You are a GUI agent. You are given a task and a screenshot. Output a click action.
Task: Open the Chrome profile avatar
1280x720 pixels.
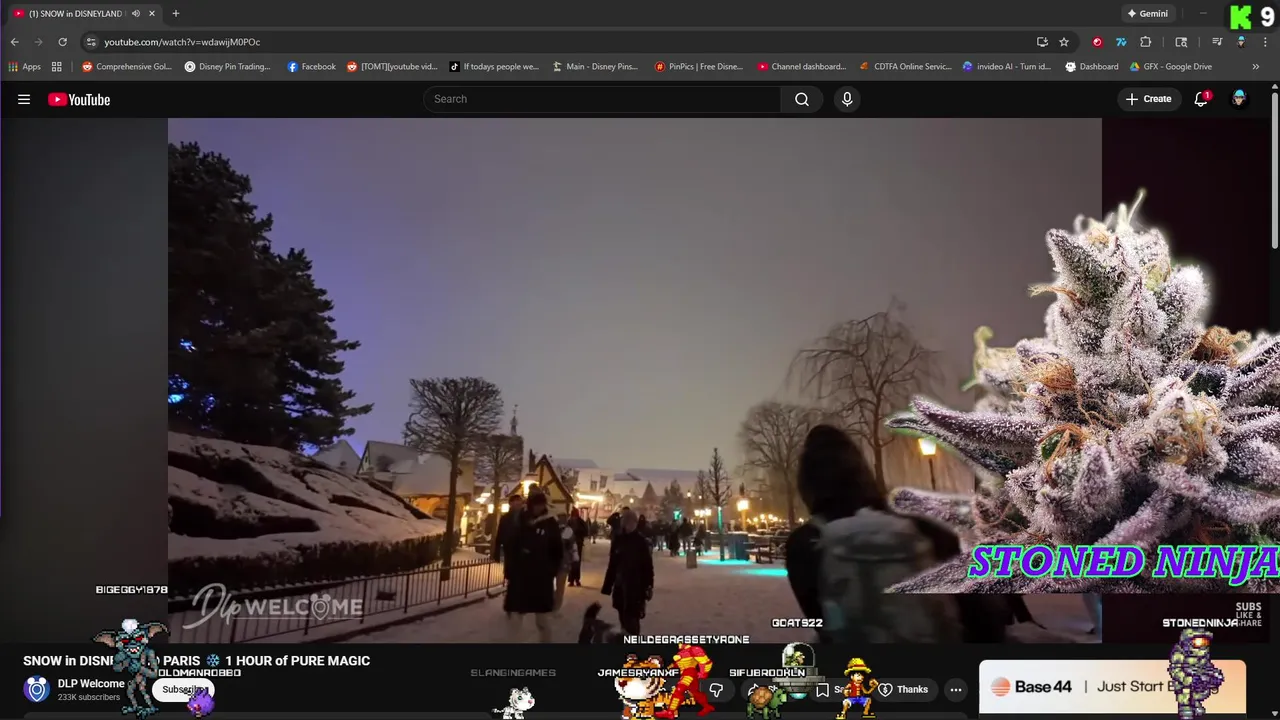point(1241,42)
